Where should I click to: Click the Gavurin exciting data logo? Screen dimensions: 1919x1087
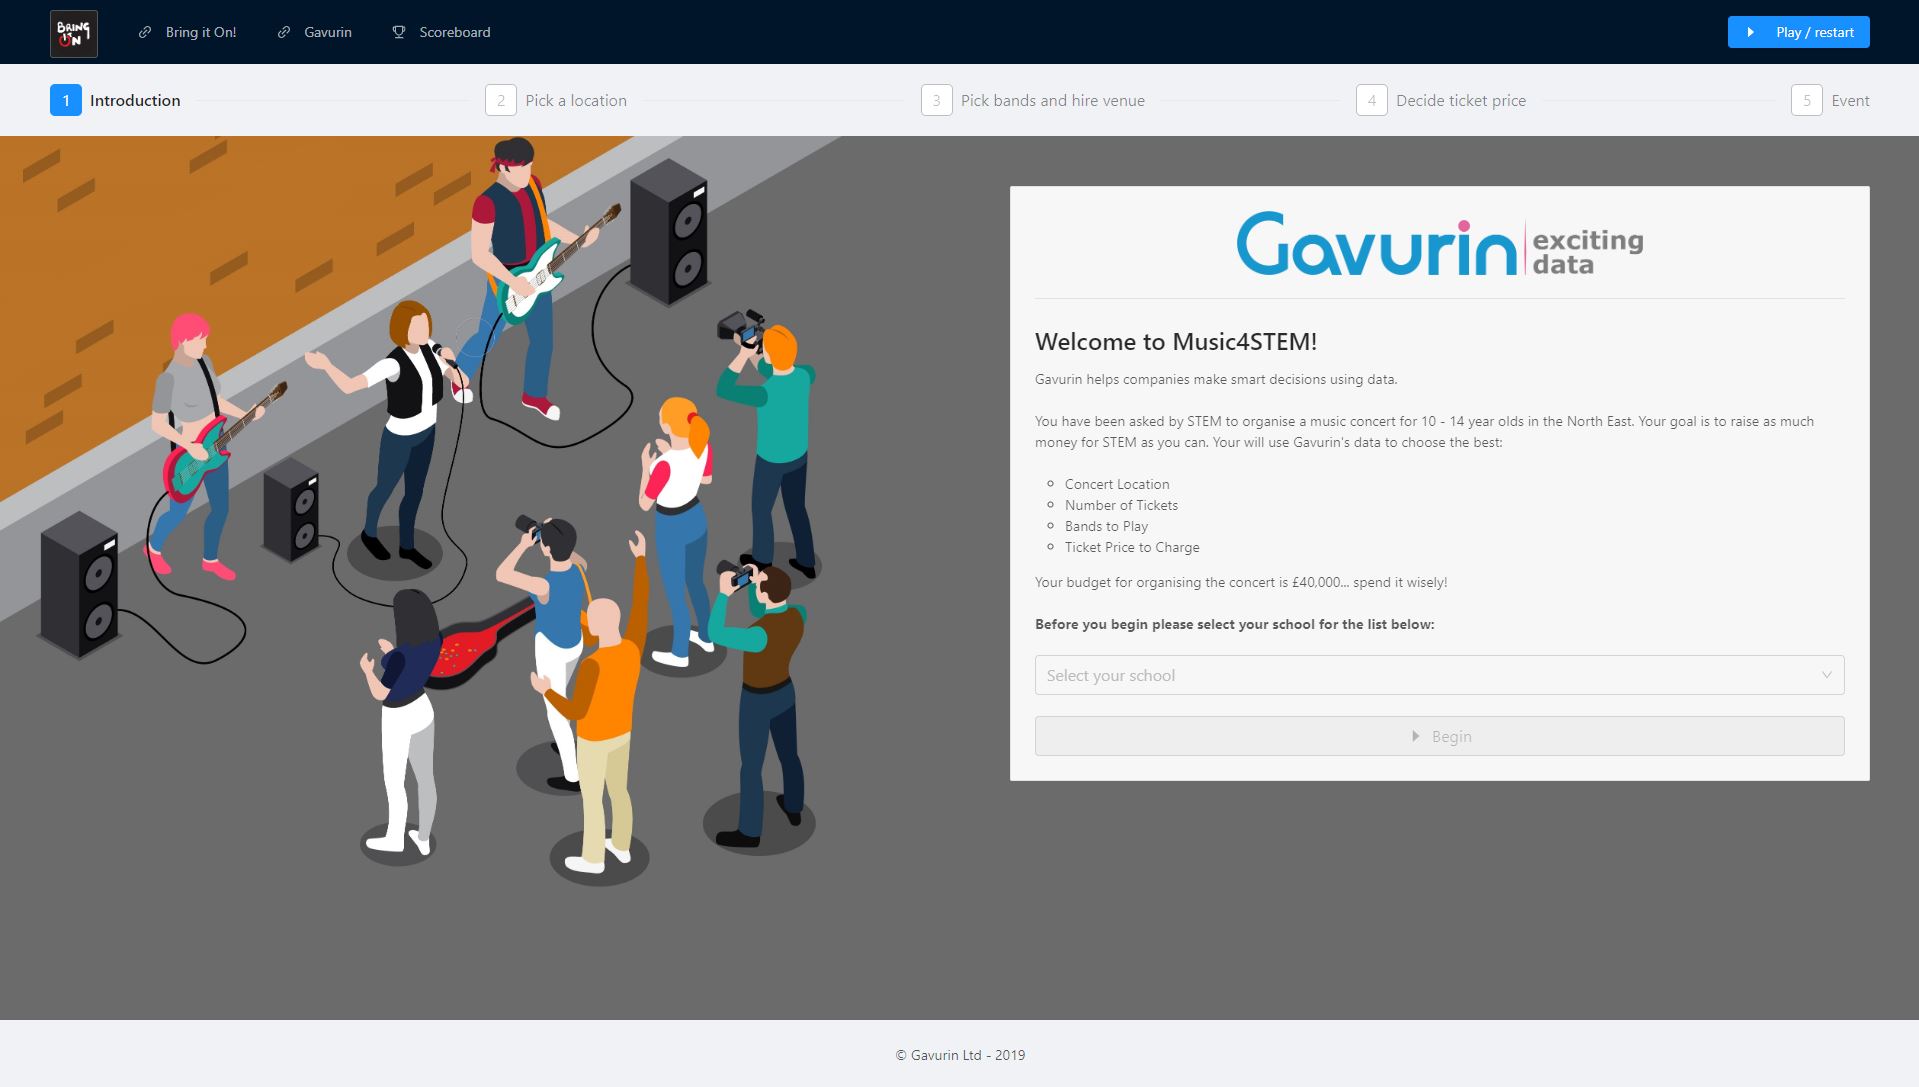(1439, 243)
